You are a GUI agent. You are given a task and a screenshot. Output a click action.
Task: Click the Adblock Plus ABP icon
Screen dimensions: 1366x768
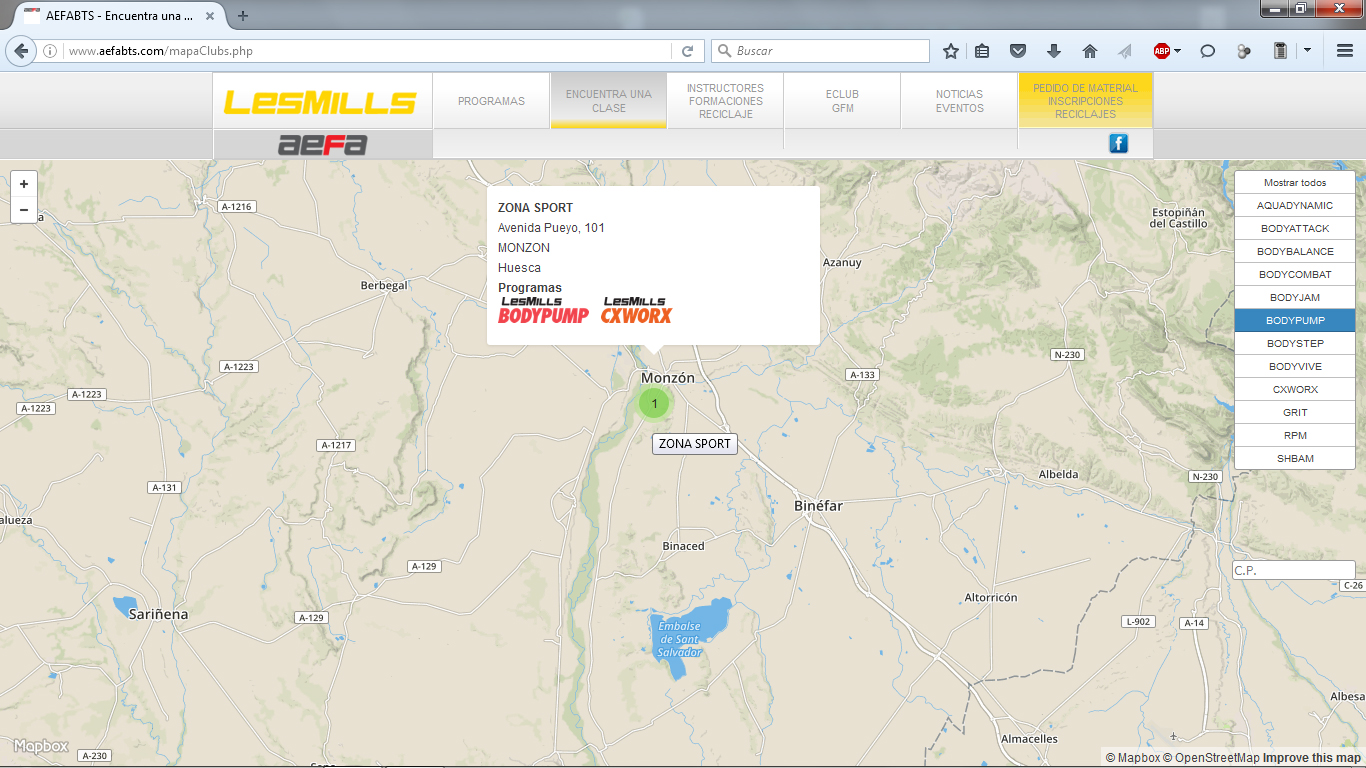[1161, 51]
